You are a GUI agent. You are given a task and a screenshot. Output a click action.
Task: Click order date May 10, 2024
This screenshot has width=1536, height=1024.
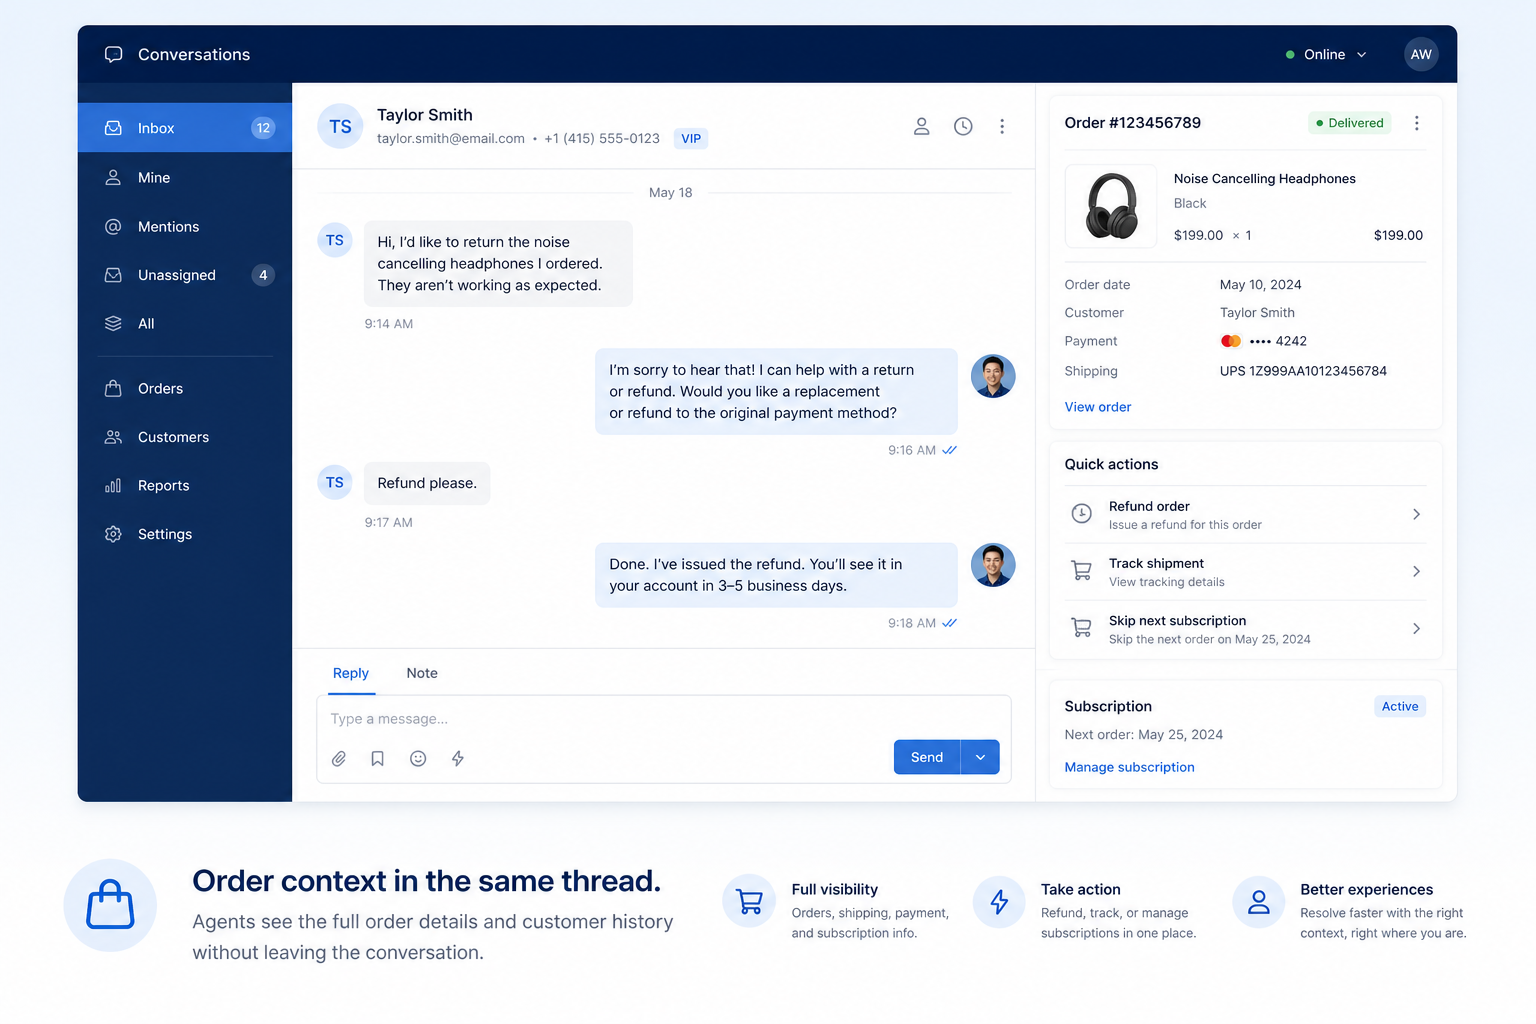click(x=1261, y=285)
